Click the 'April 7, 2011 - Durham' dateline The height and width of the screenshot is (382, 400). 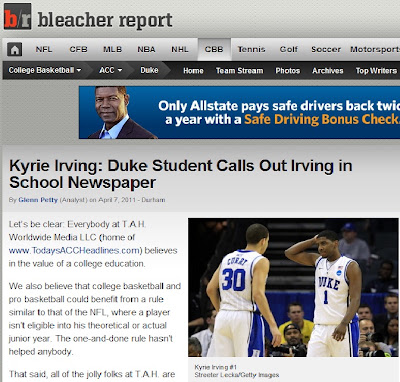point(132,200)
